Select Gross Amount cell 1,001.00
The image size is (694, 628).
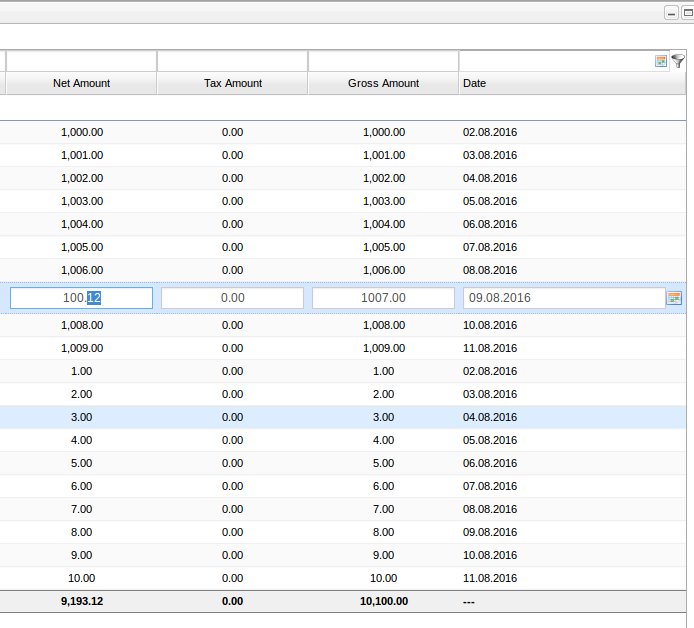point(384,155)
